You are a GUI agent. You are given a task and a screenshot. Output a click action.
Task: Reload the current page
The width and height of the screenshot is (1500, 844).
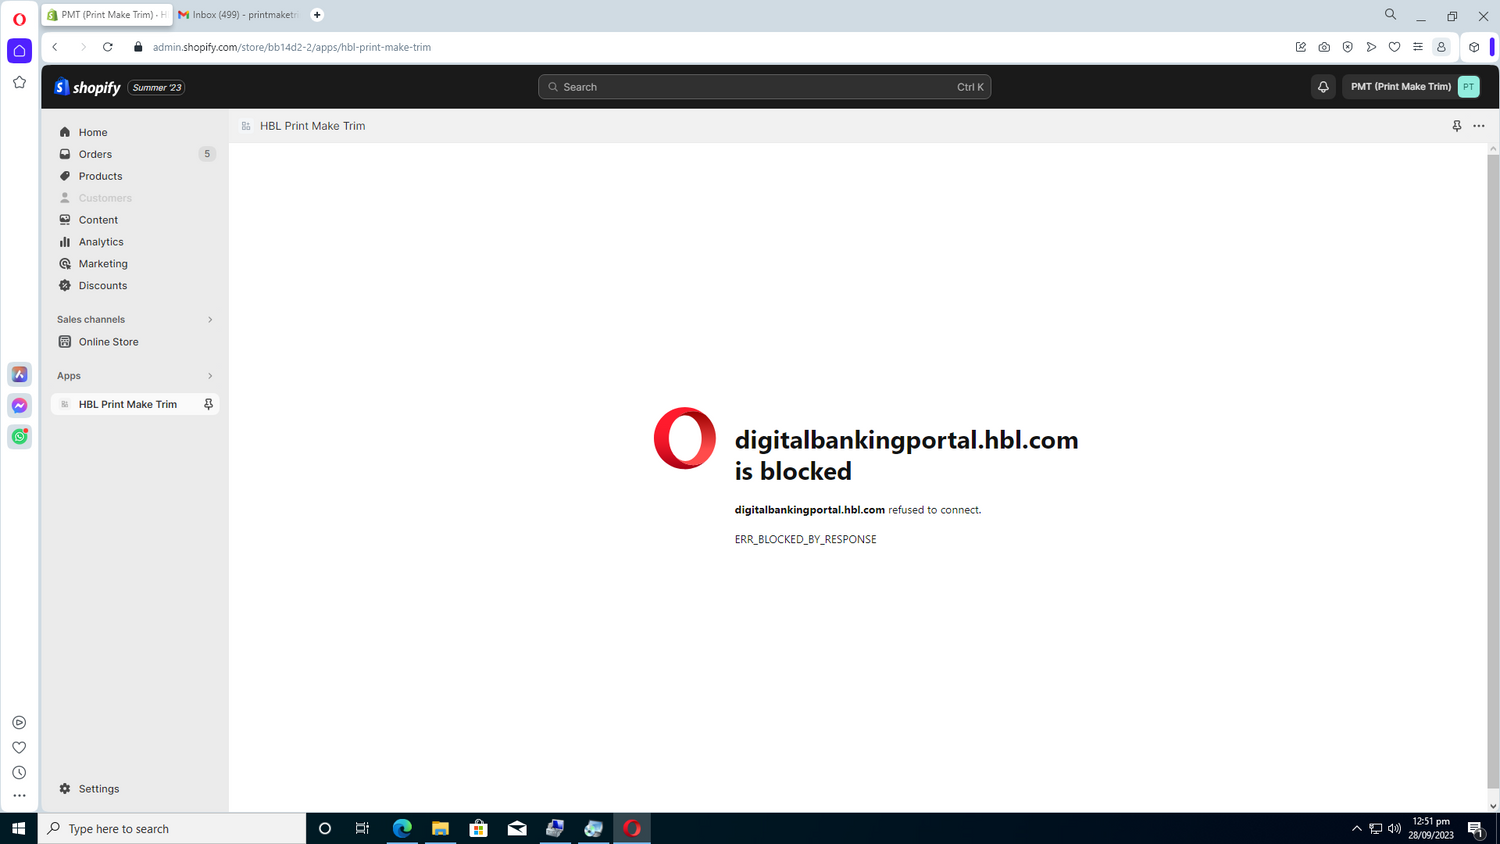coord(108,47)
